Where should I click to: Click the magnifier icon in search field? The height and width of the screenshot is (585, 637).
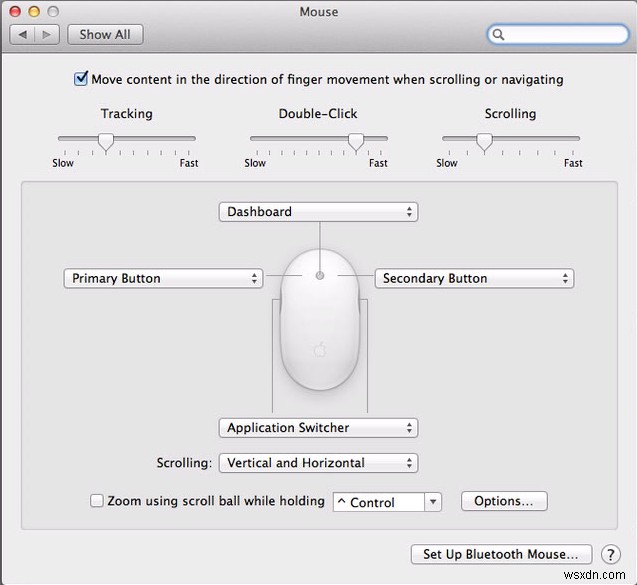point(498,35)
